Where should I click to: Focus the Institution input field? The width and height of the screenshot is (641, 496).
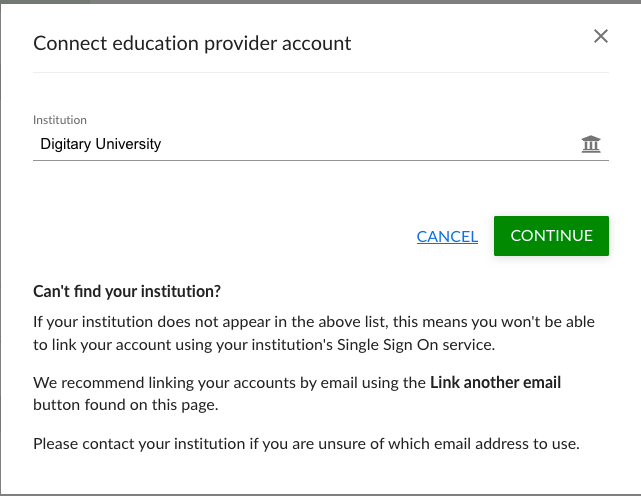point(300,144)
